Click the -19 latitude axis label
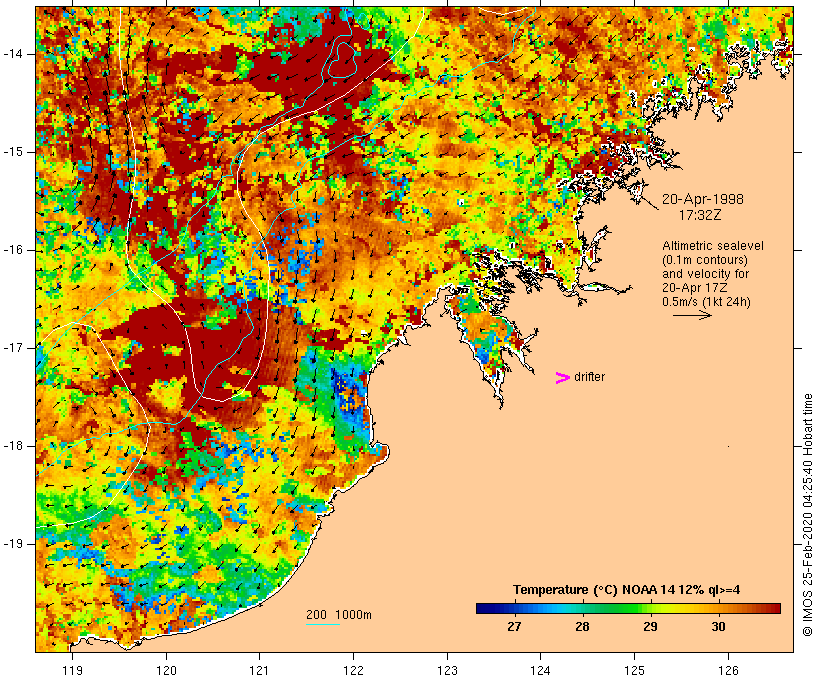 pos(13,544)
